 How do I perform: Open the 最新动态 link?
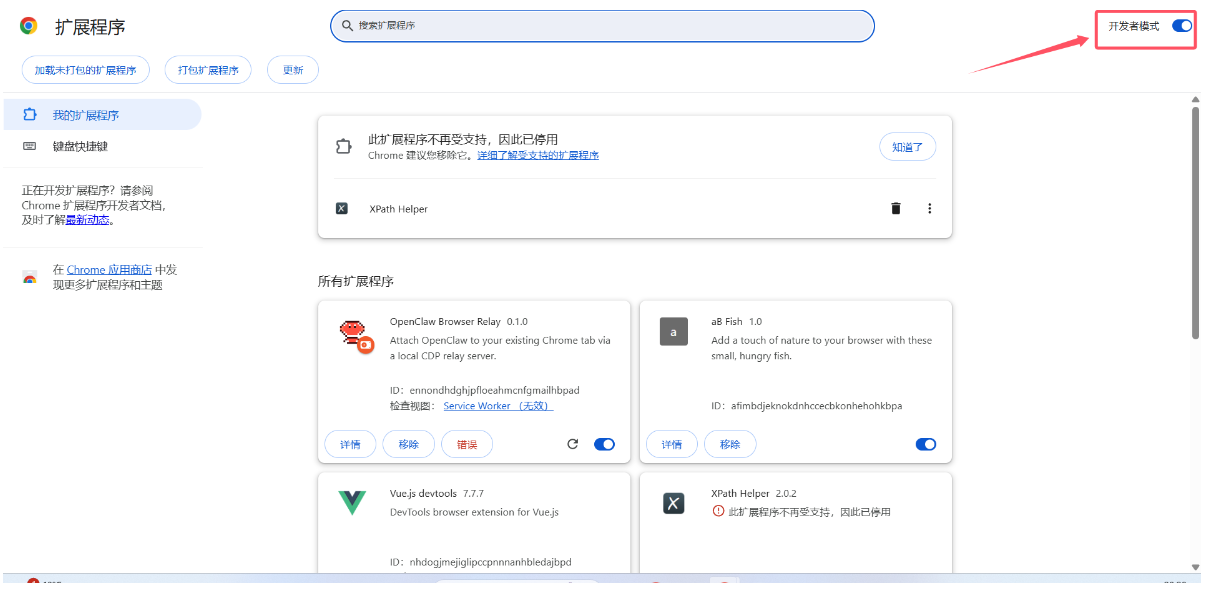[87, 220]
